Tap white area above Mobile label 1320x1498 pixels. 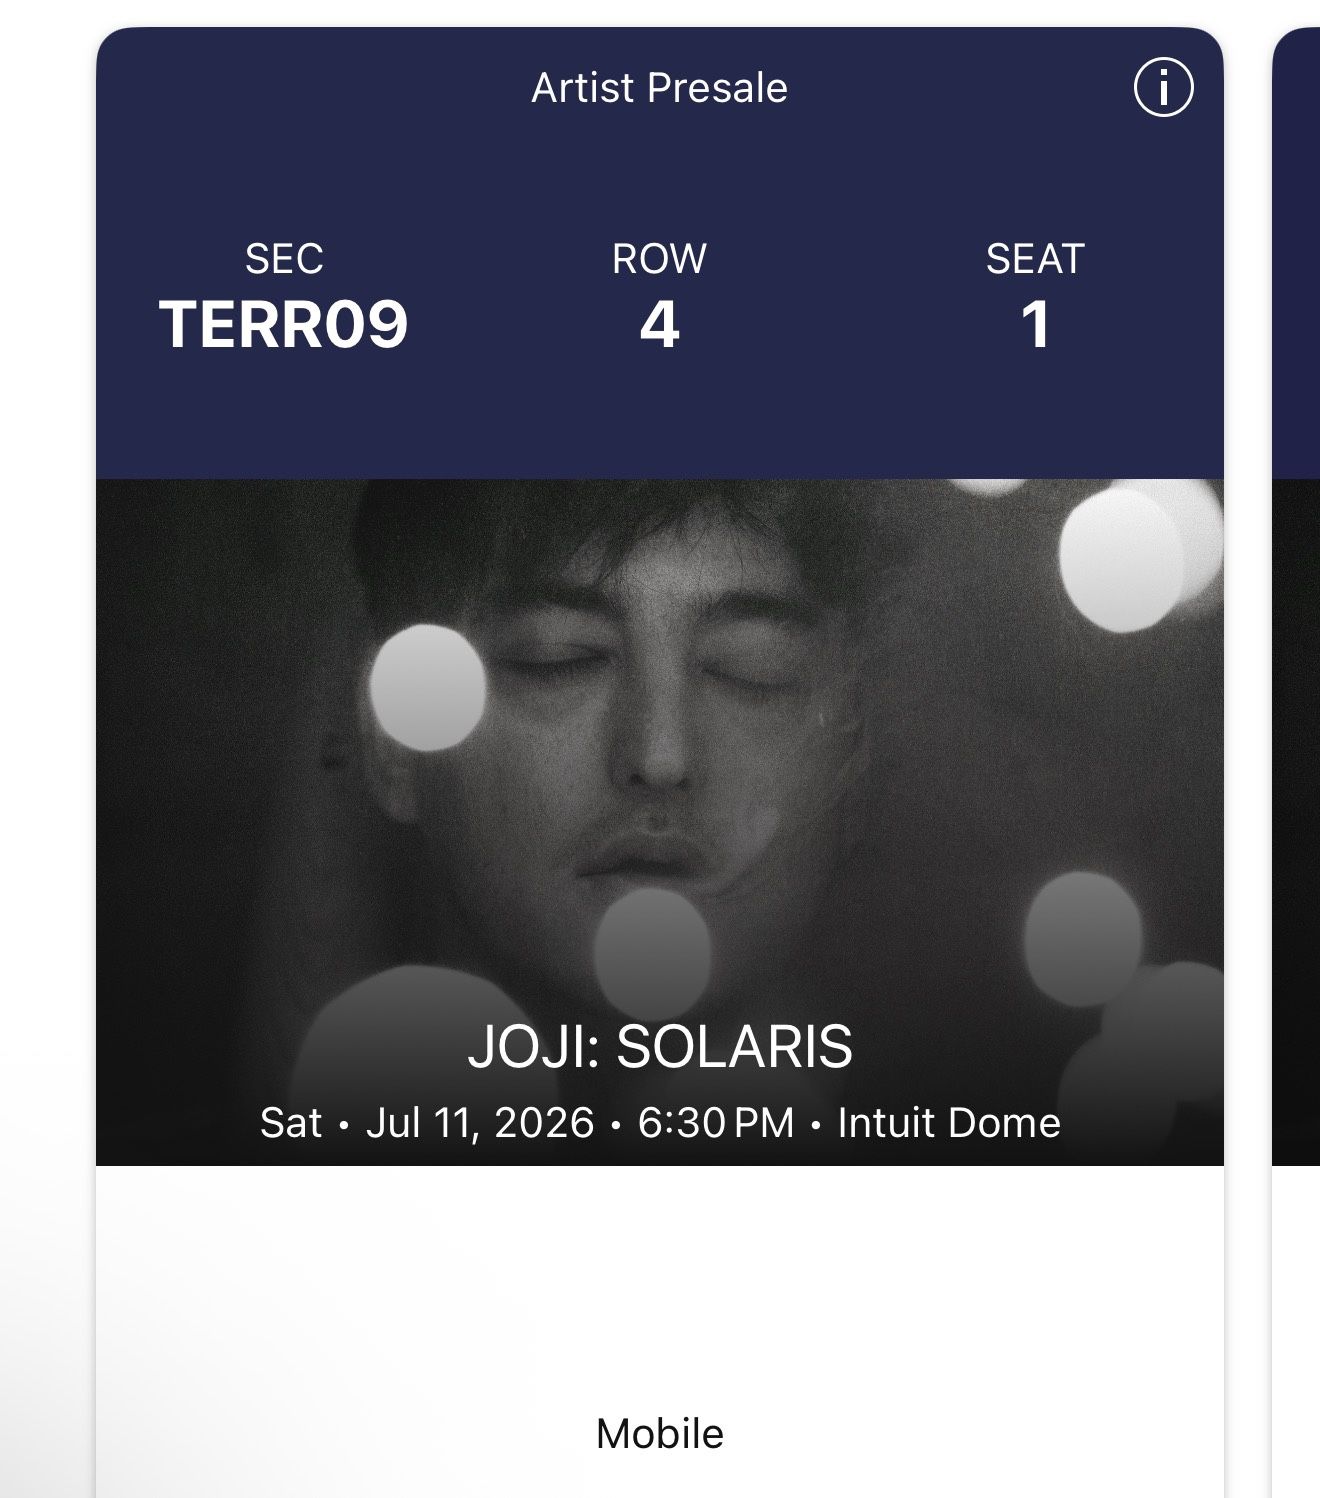point(659,1290)
